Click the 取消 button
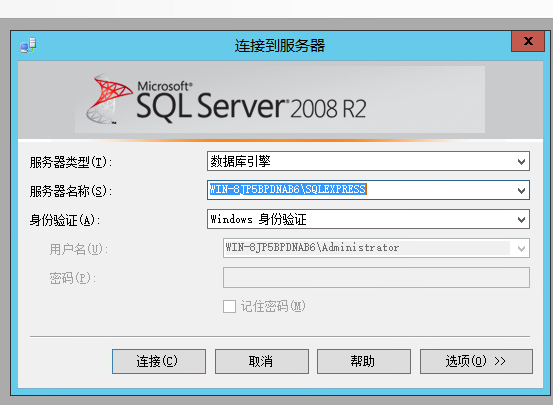 pyautogui.click(x=262, y=361)
